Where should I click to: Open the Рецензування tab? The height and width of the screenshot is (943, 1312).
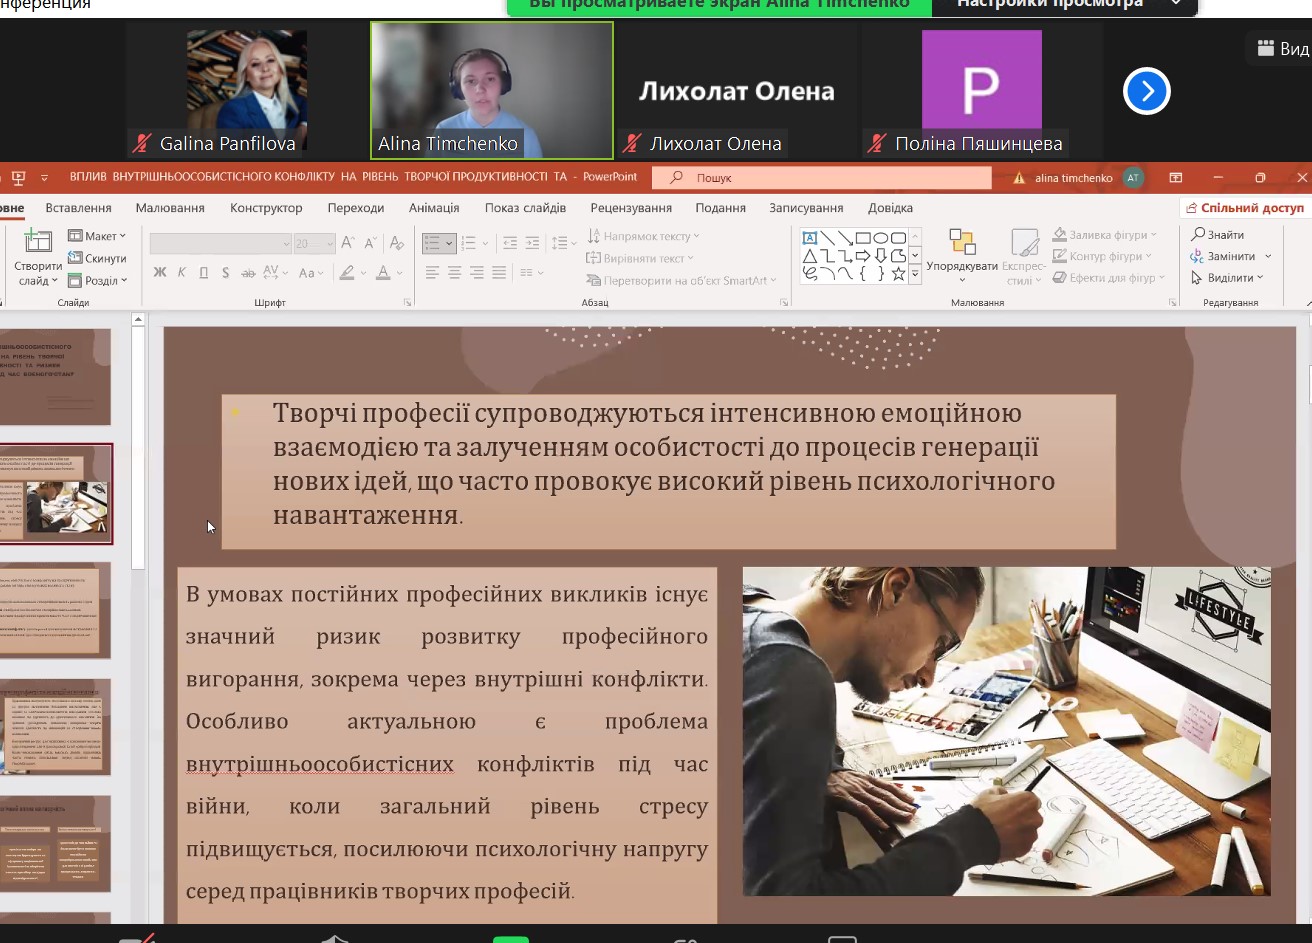631,208
